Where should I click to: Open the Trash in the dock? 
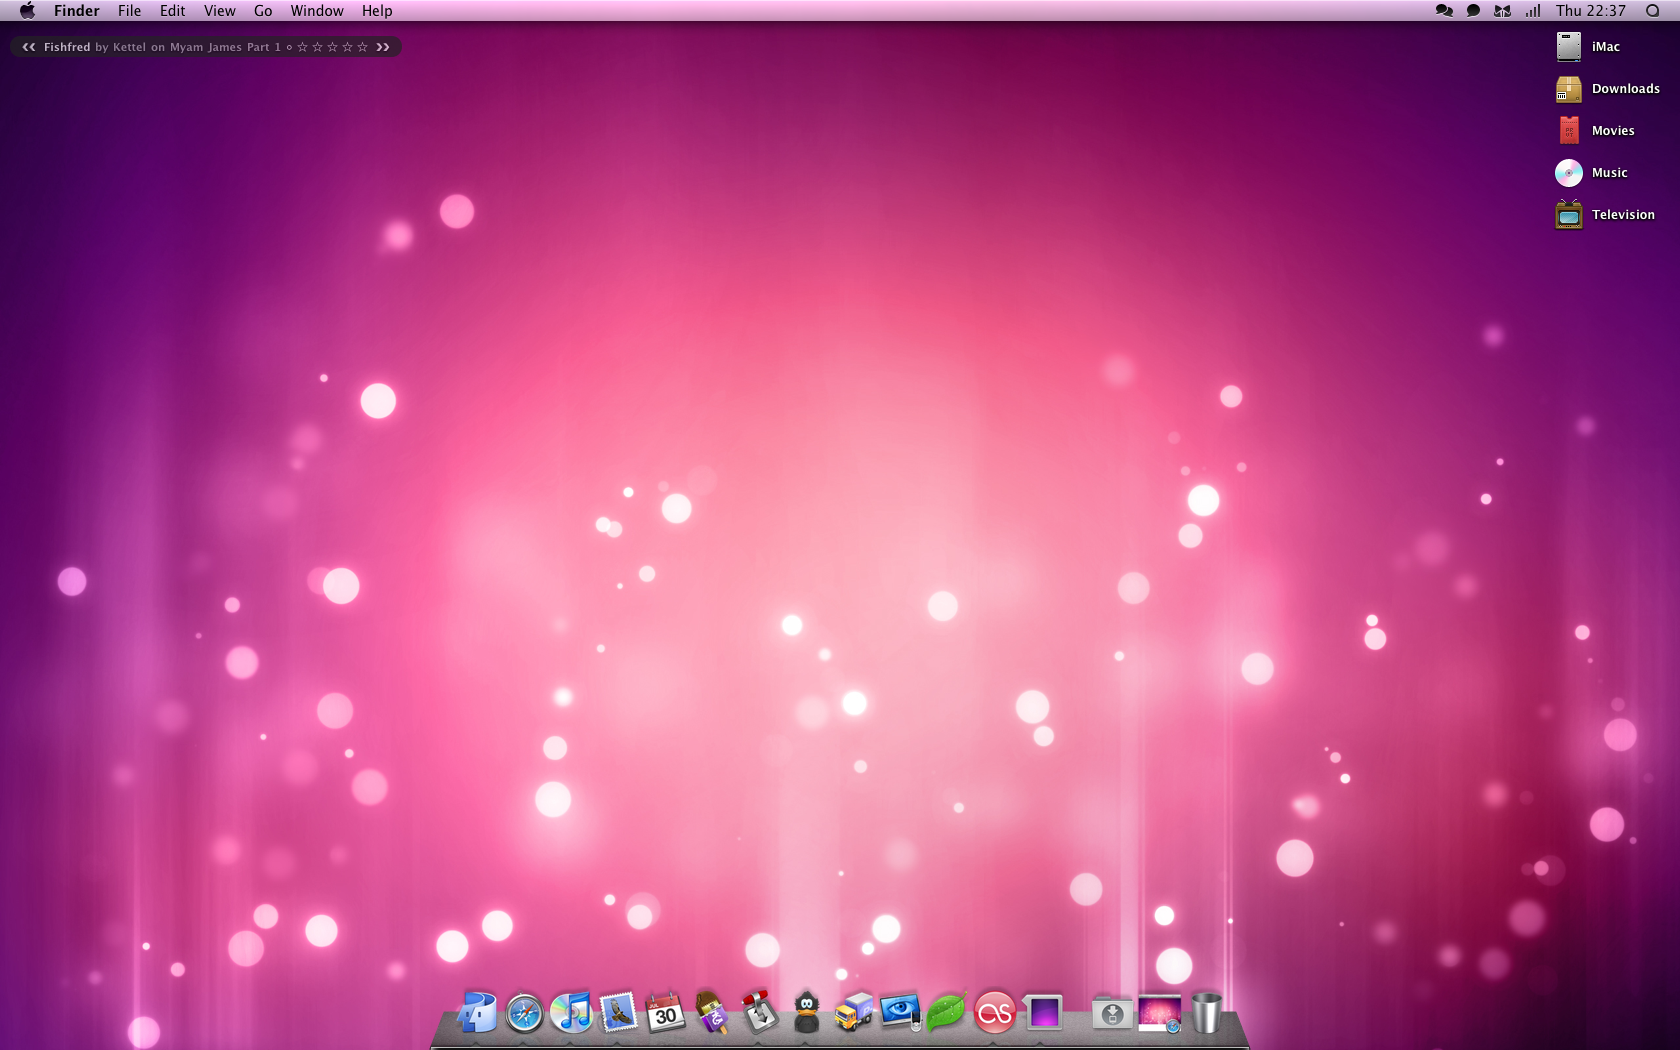tap(1207, 1013)
